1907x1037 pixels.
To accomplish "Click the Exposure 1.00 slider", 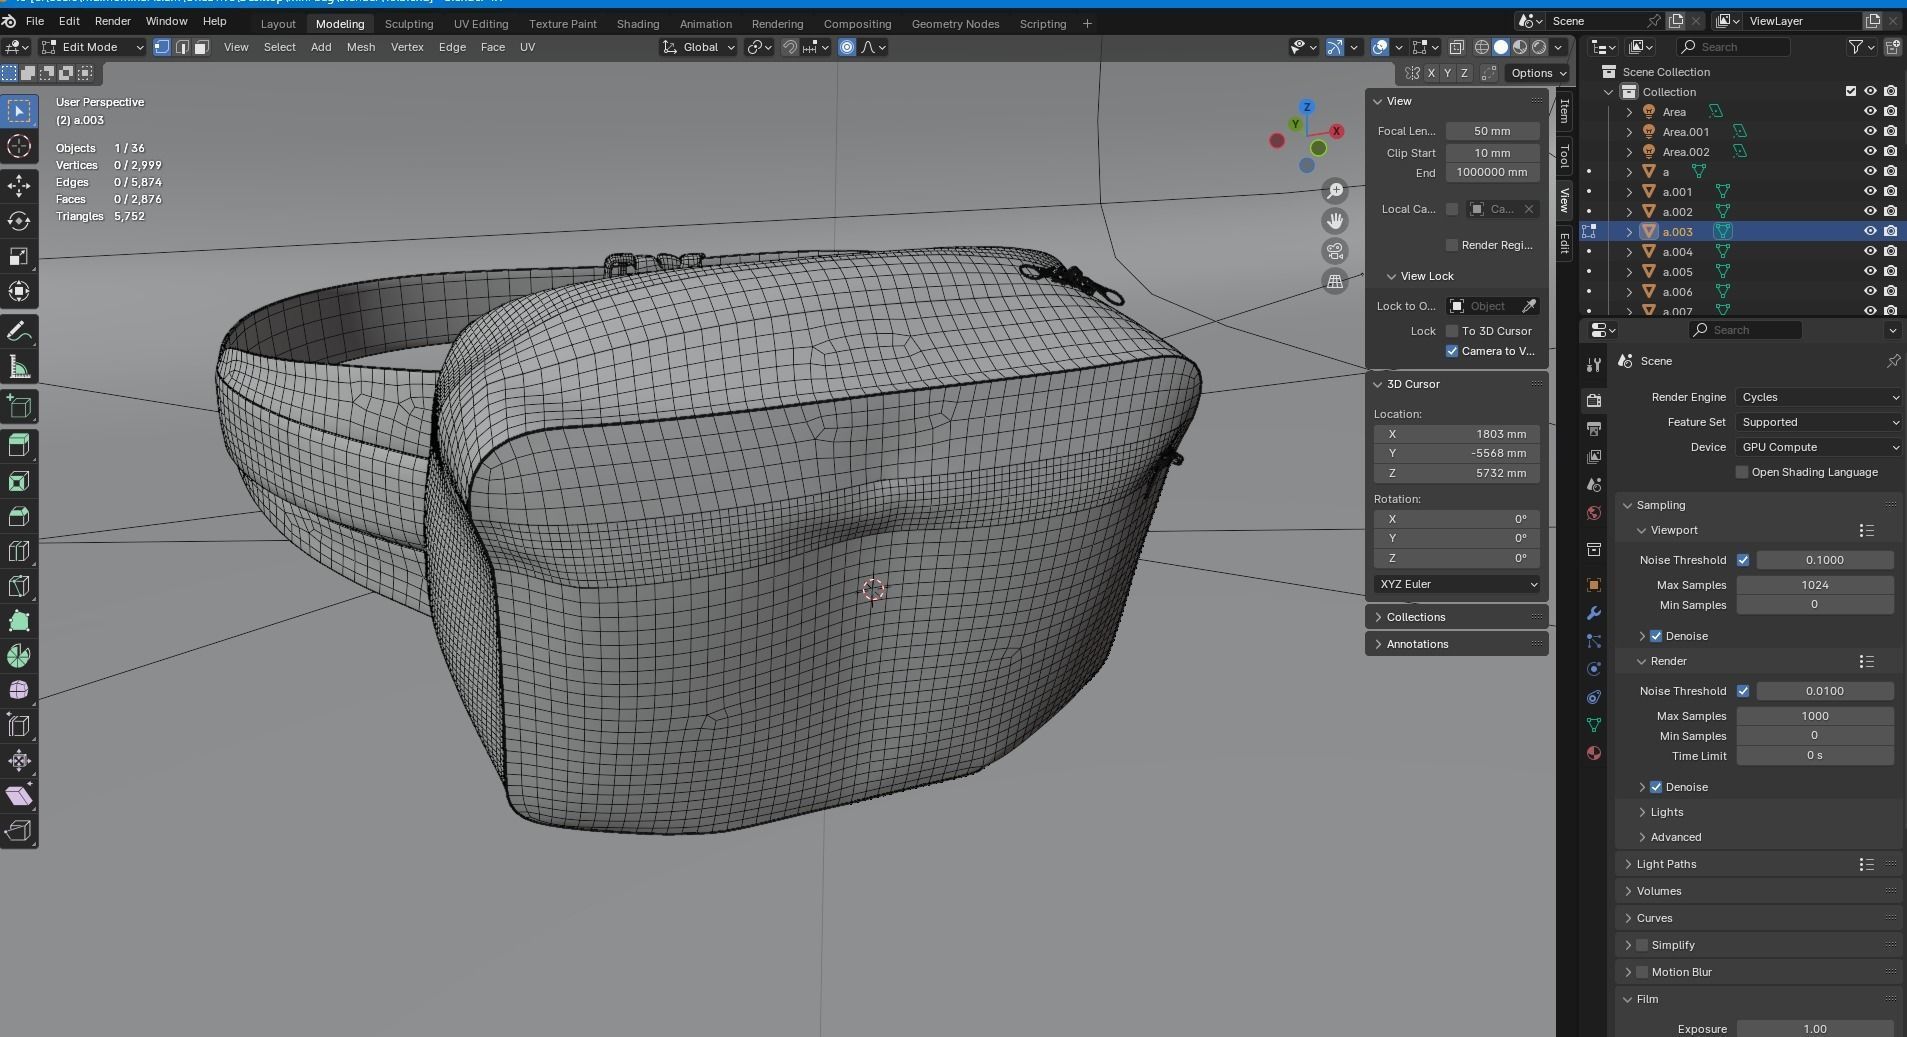I will point(1815,1028).
